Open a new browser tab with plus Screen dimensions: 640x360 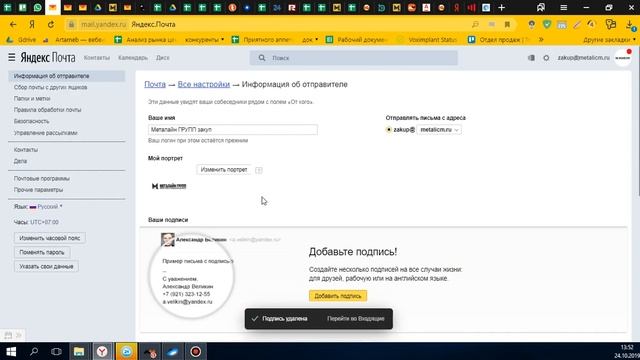tap(501, 7)
